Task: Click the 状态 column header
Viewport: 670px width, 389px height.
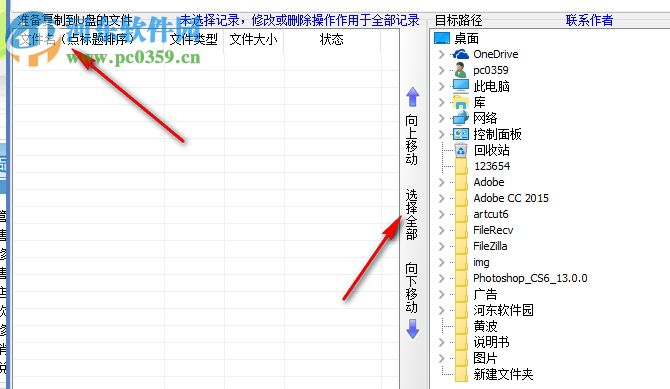Action: coord(332,39)
